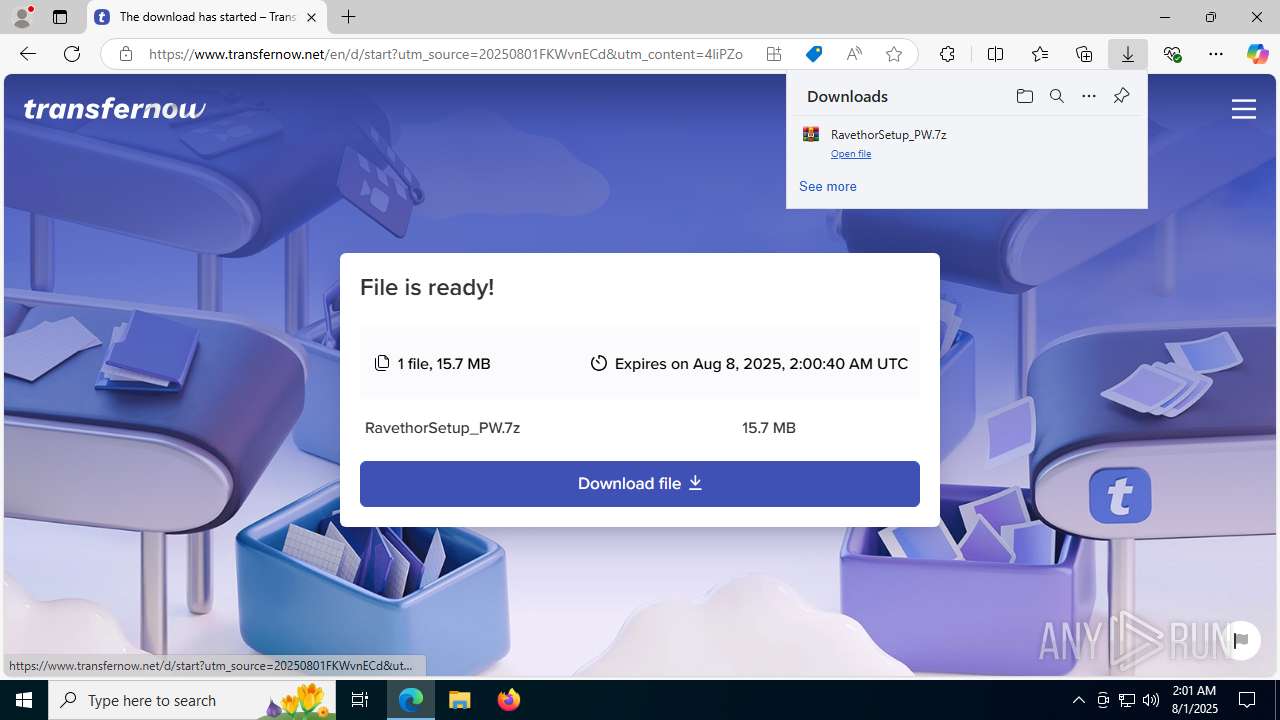Open the shopping tag icon in address bar

point(814,54)
